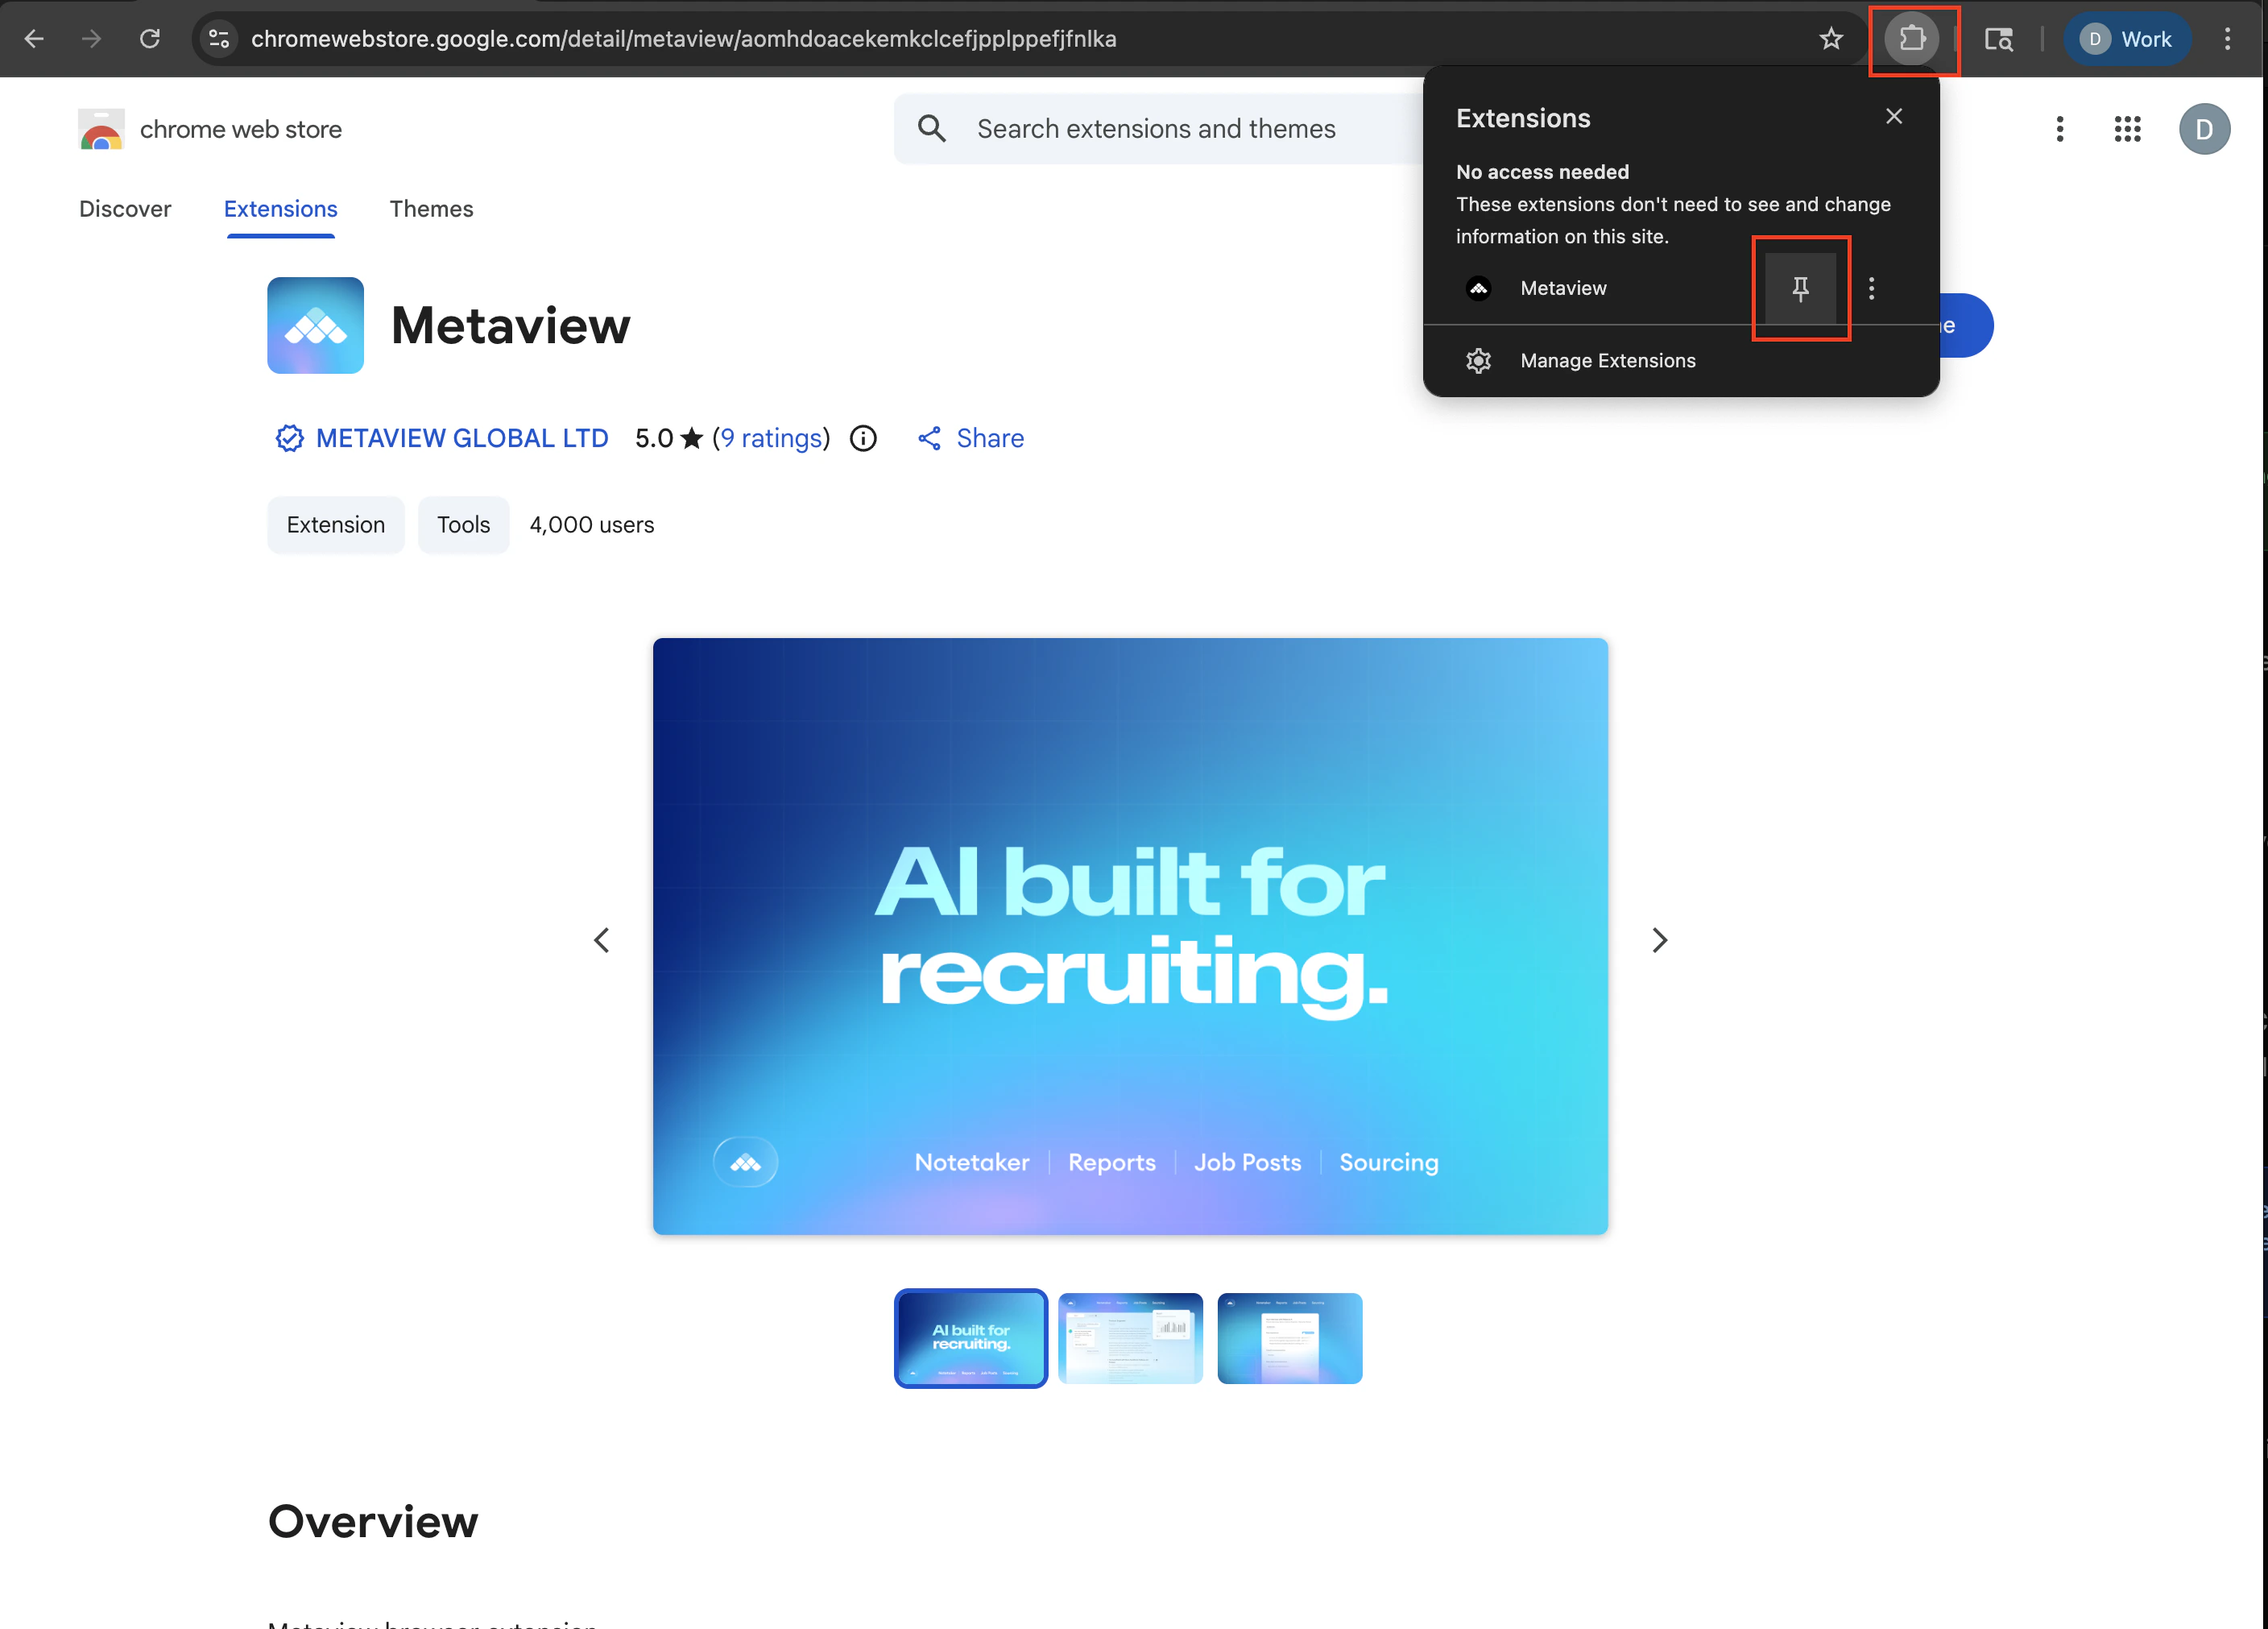This screenshot has width=2268, height=1629.
Task: Reload the current page
Action: (150, 39)
